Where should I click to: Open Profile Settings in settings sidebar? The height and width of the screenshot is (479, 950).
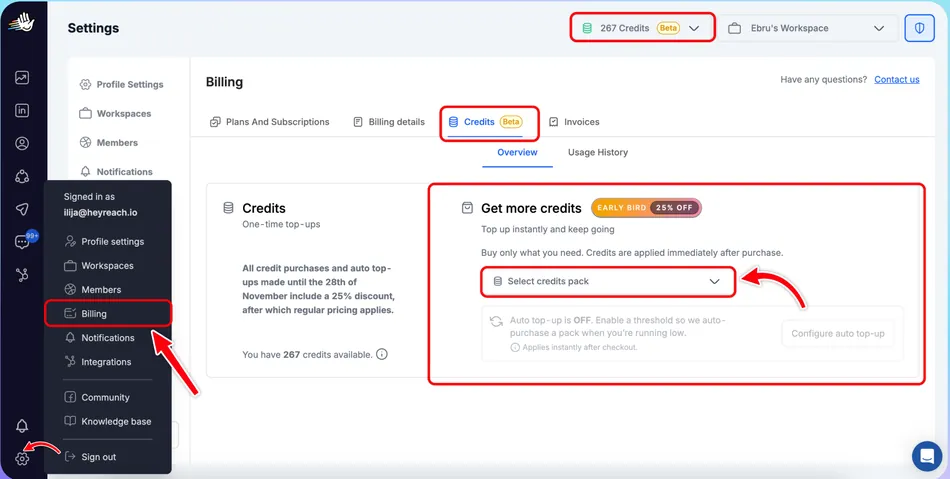coord(122,84)
